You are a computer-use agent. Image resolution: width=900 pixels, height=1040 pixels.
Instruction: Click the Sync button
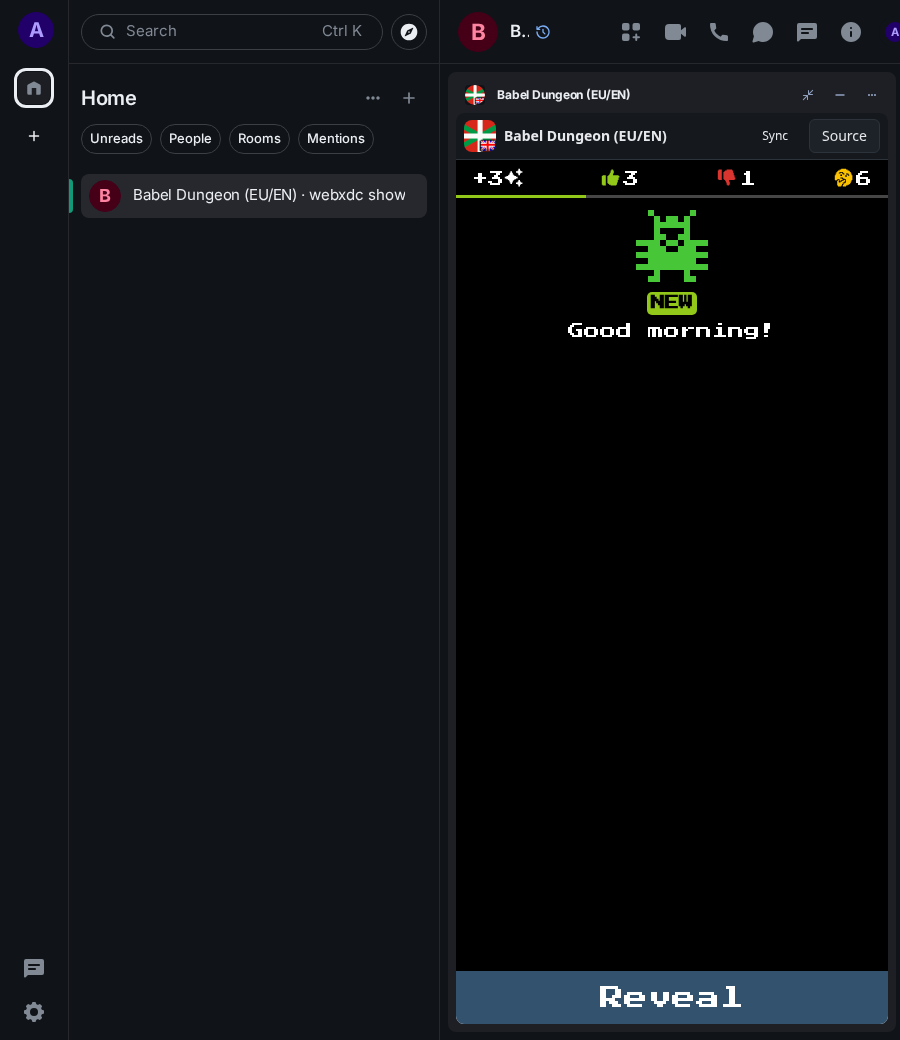775,136
